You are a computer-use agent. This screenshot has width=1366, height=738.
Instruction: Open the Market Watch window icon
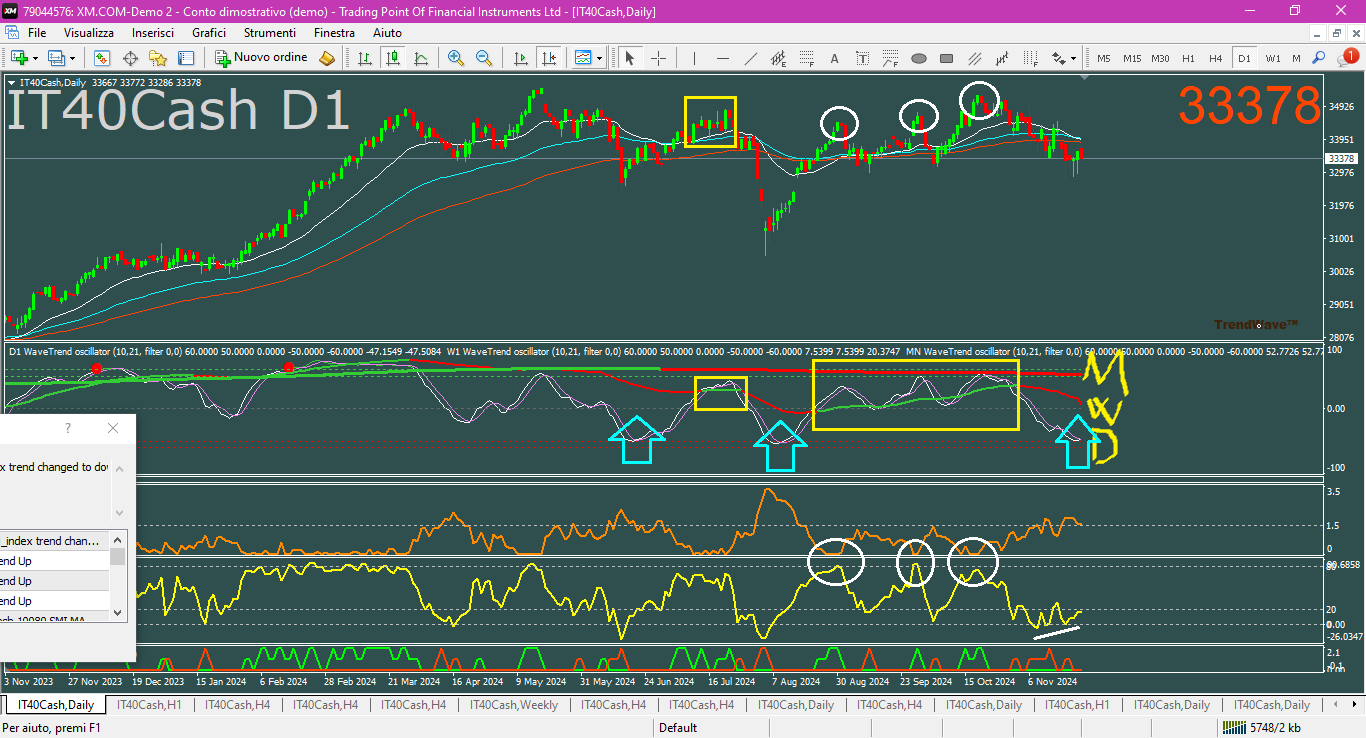[x=102, y=58]
